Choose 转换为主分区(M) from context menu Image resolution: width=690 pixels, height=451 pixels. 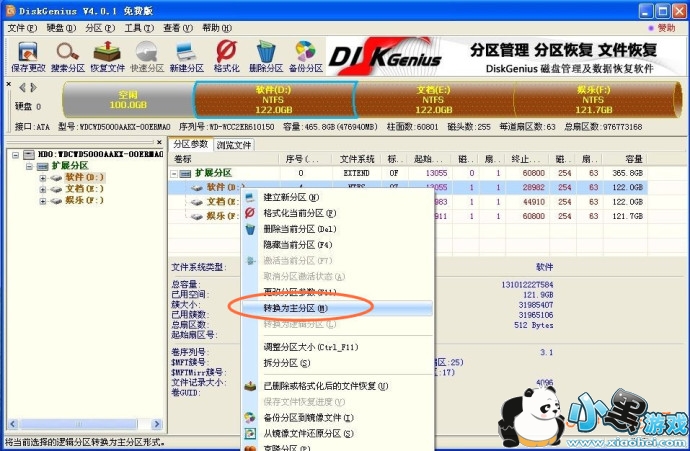coord(338,308)
